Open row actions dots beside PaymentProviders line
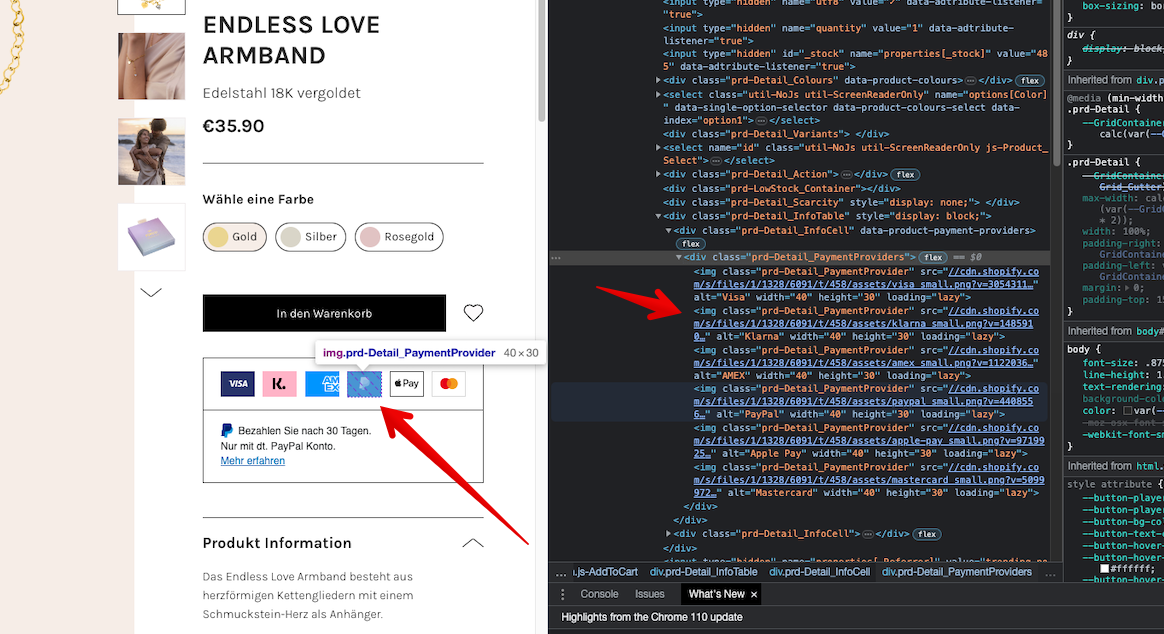The width and height of the screenshot is (1164, 634). (x=556, y=258)
